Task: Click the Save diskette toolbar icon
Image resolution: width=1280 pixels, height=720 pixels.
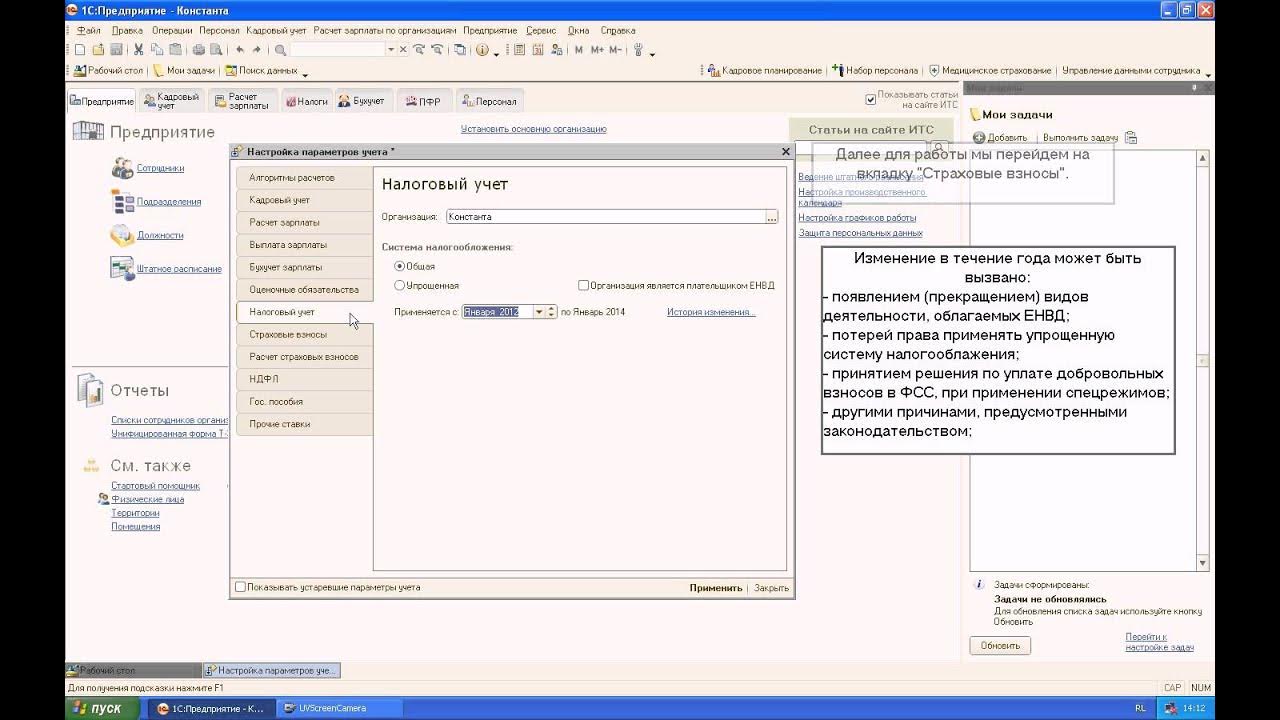Action: click(116, 49)
